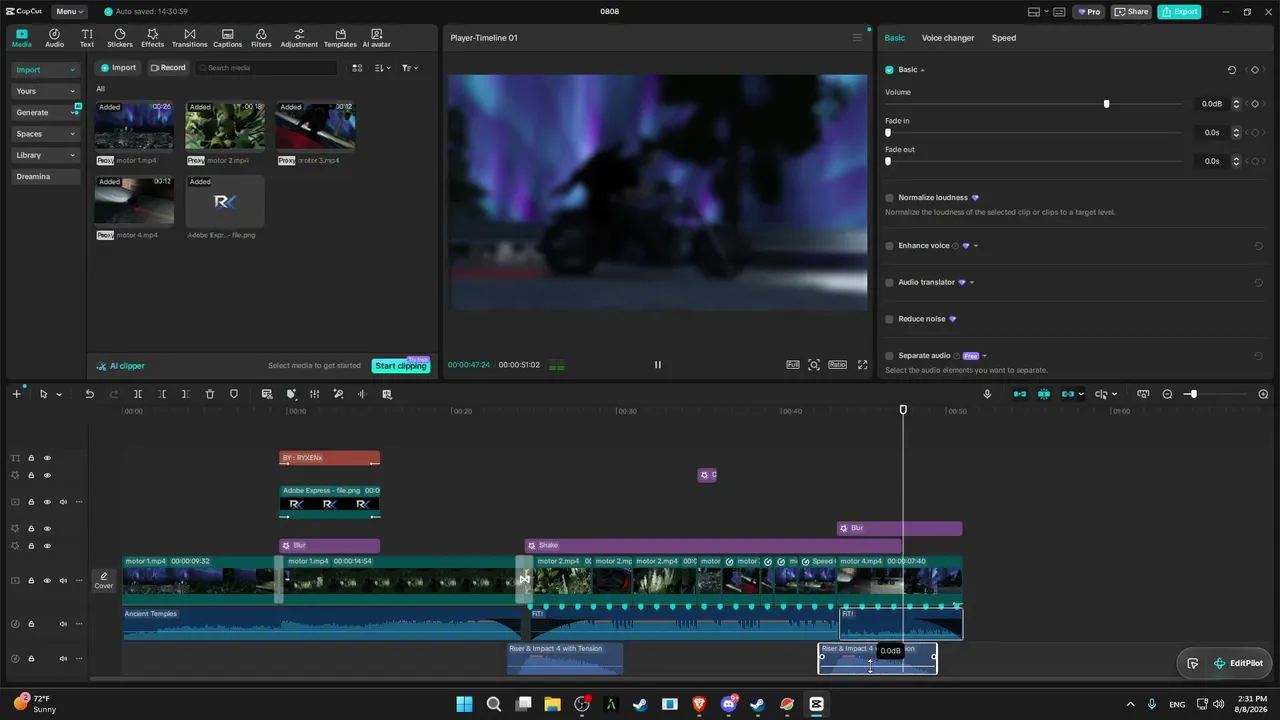Enable the Enhance voice checkbox
This screenshot has width=1280, height=720.
tap(889, 246)
